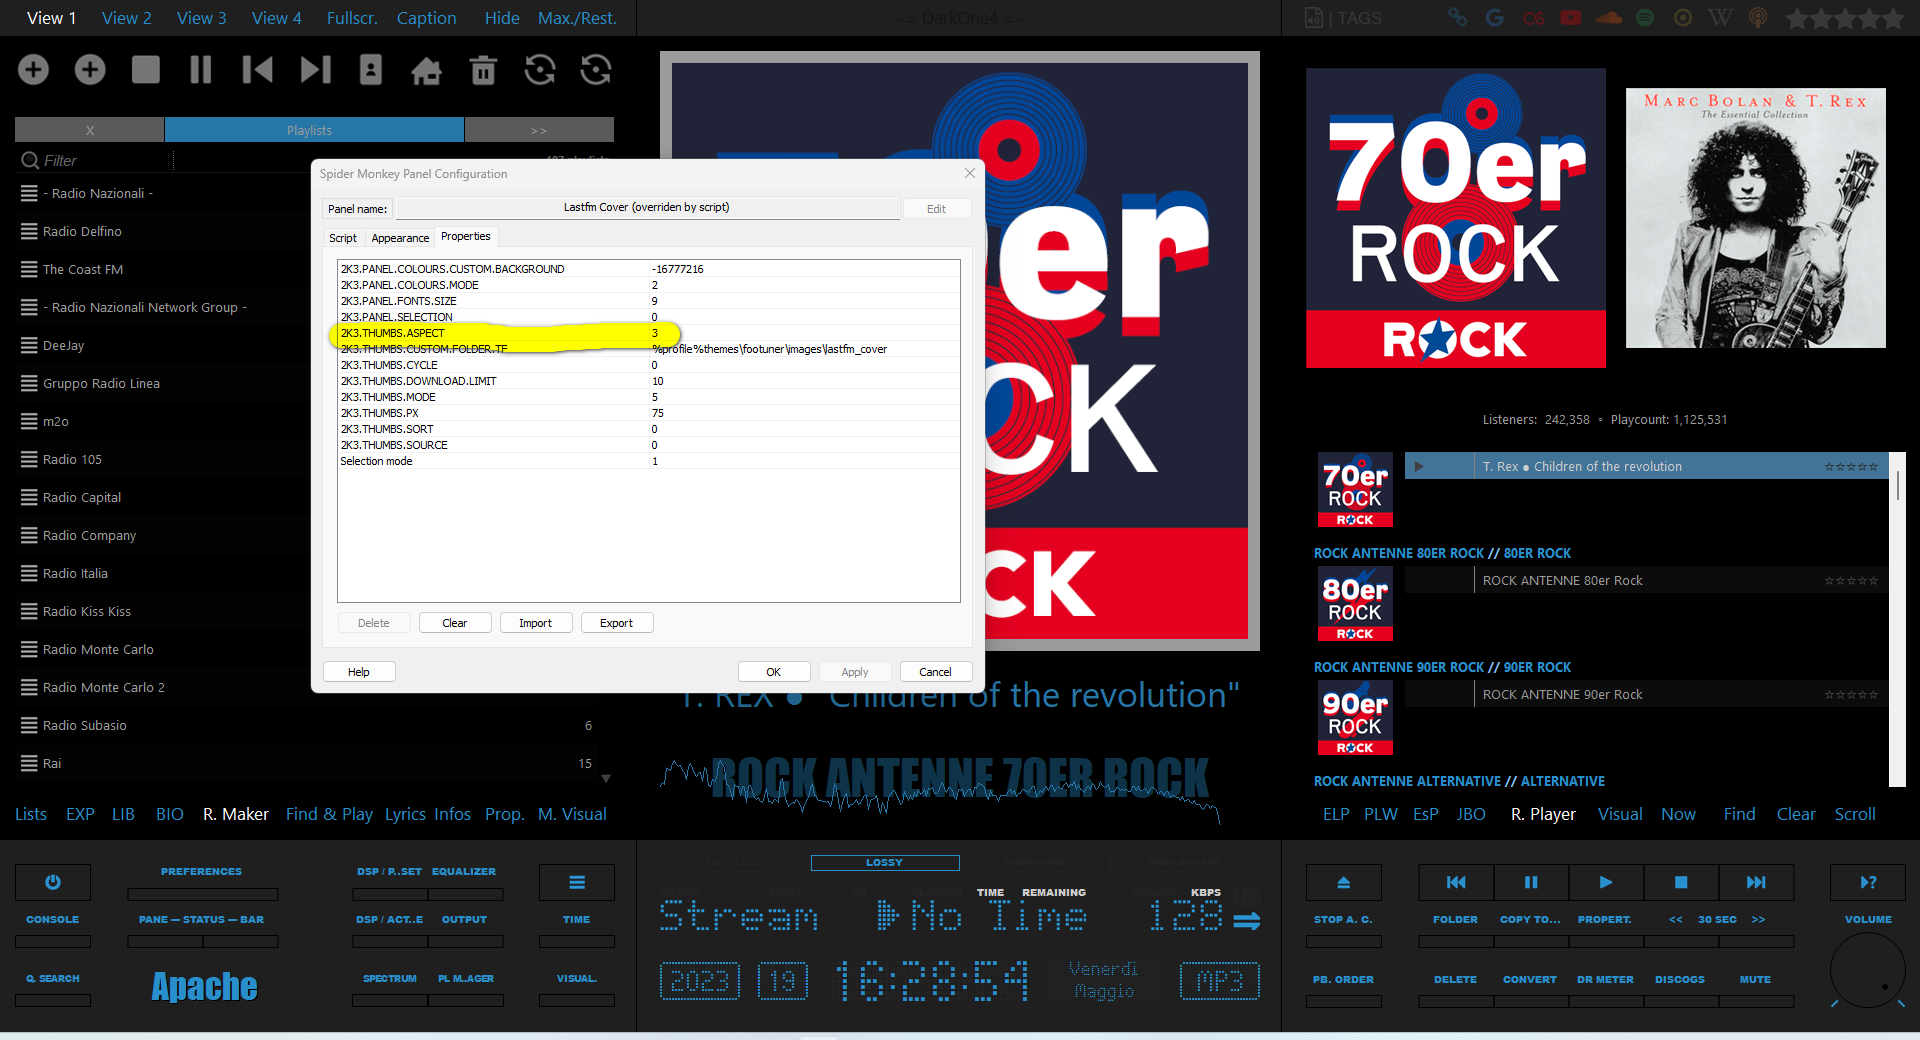This screenshot has width=1920, height=1040.
Task: Click the magnifier icon next to Filter
Action: (x=29, y=160)
